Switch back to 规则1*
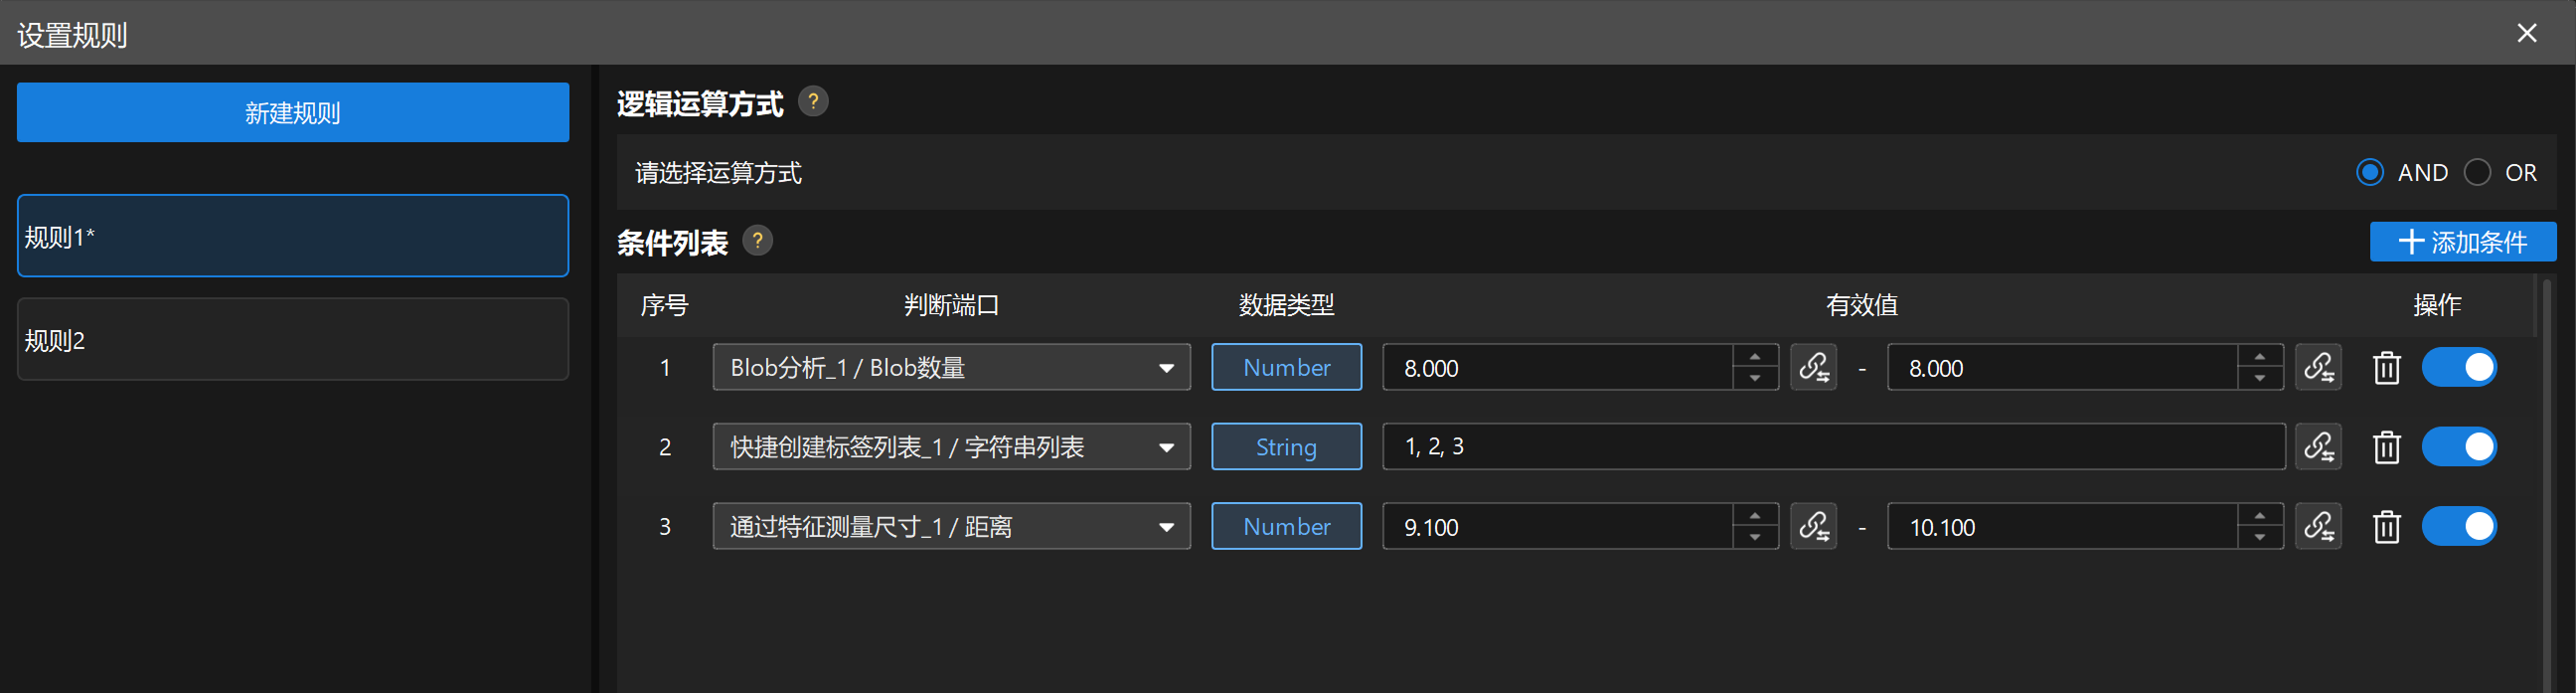 click(292, 236)
